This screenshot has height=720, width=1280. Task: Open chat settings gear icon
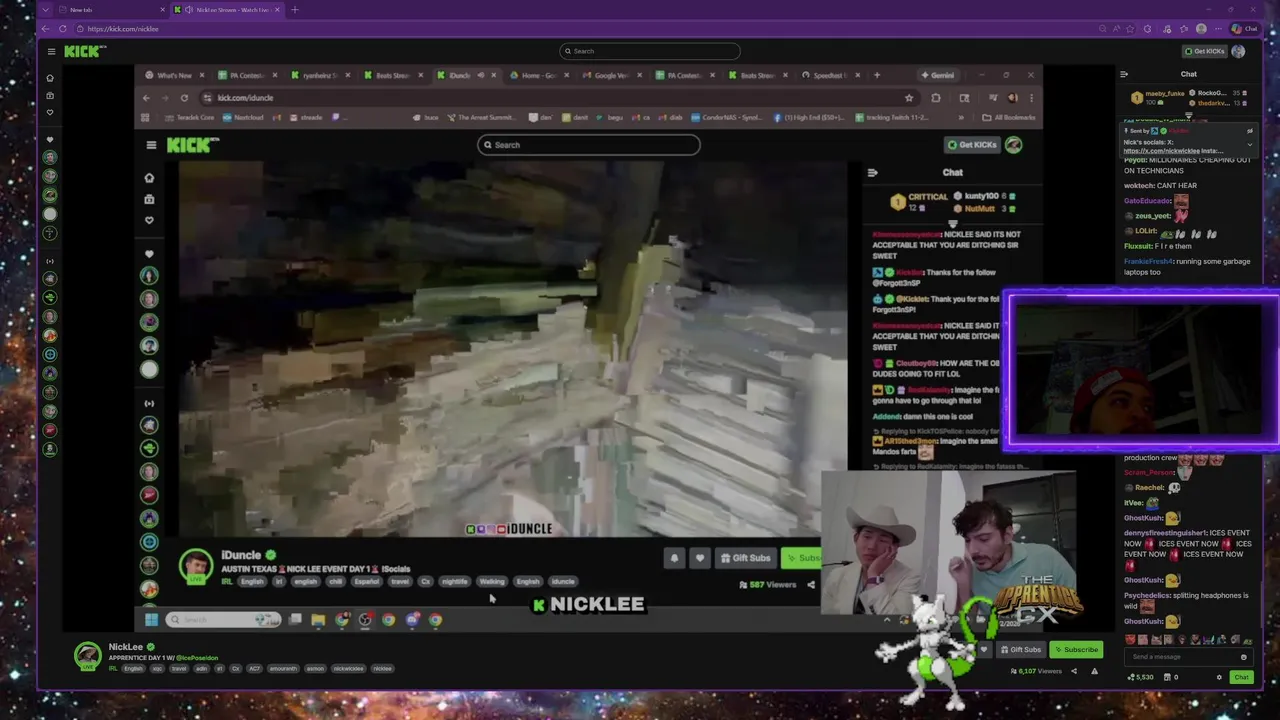pyautogui.click(x=1219, y=677)
